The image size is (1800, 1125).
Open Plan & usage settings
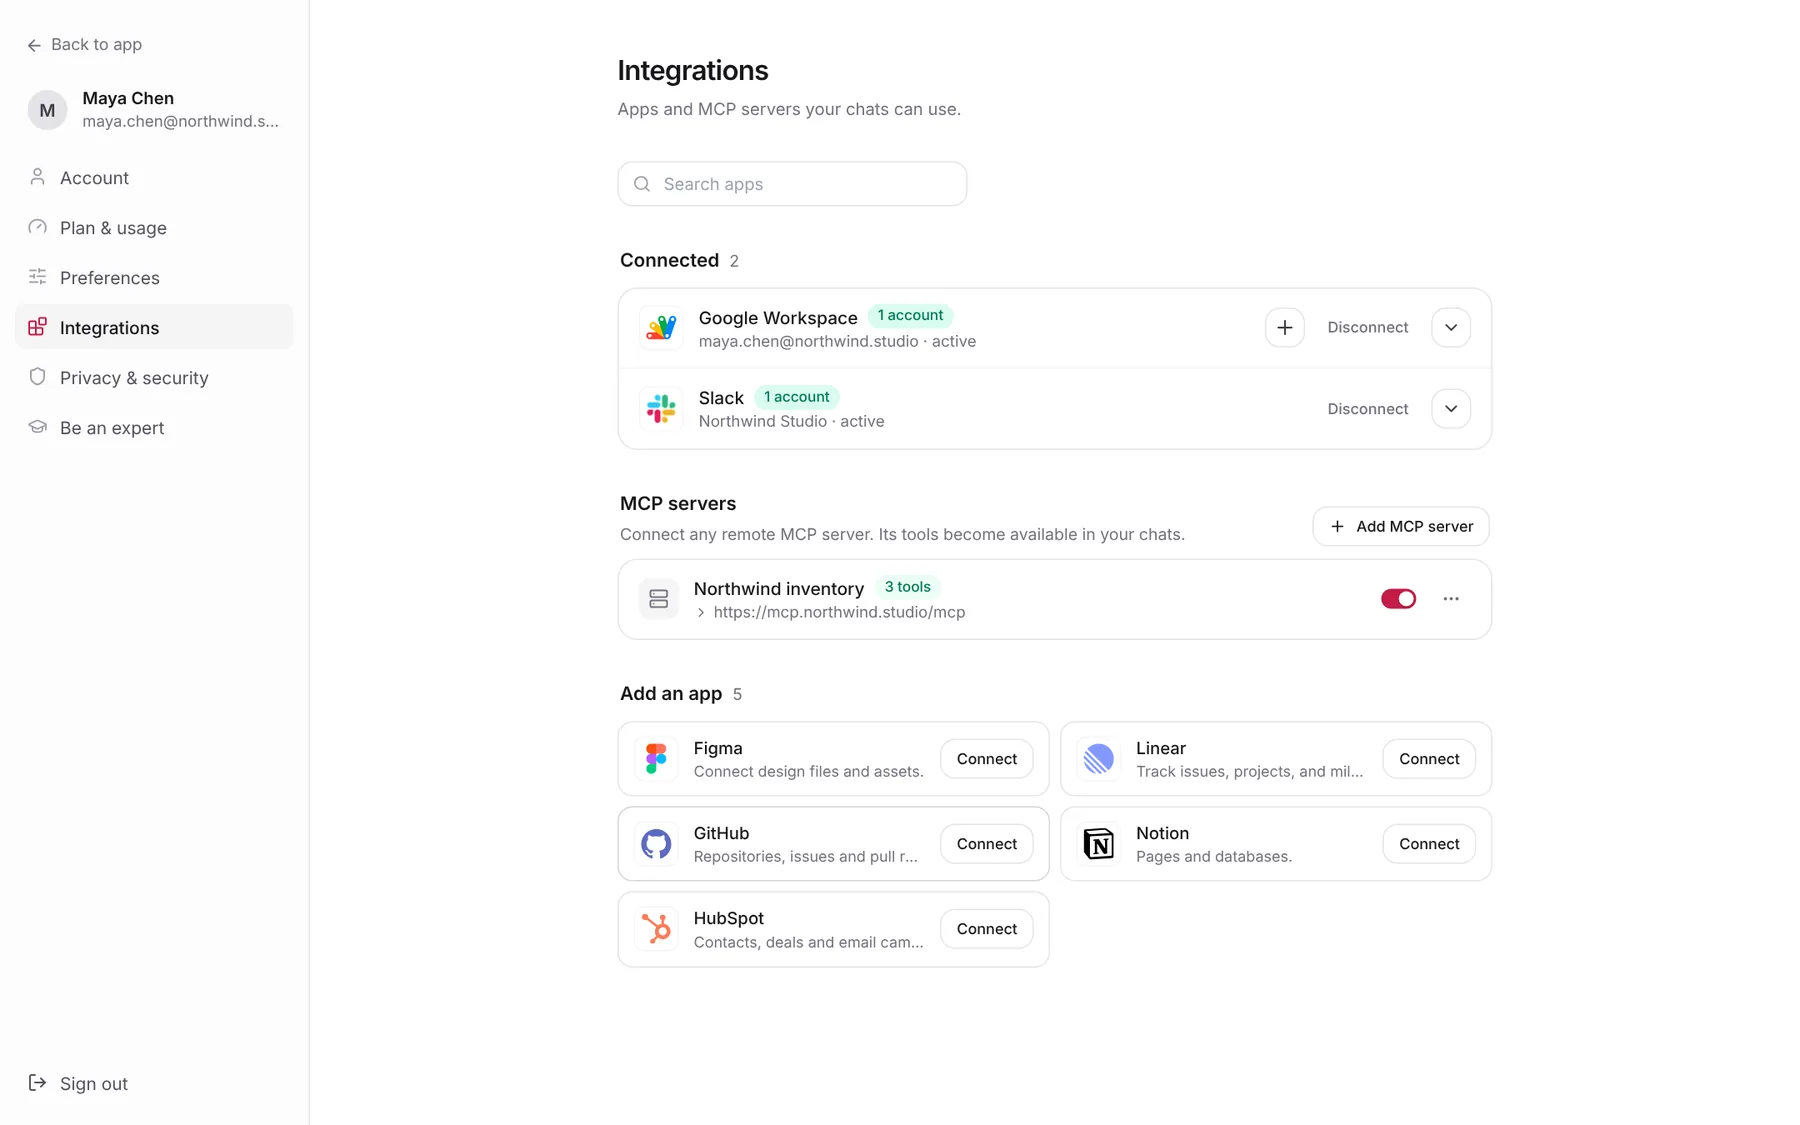[x=154, y=228]
